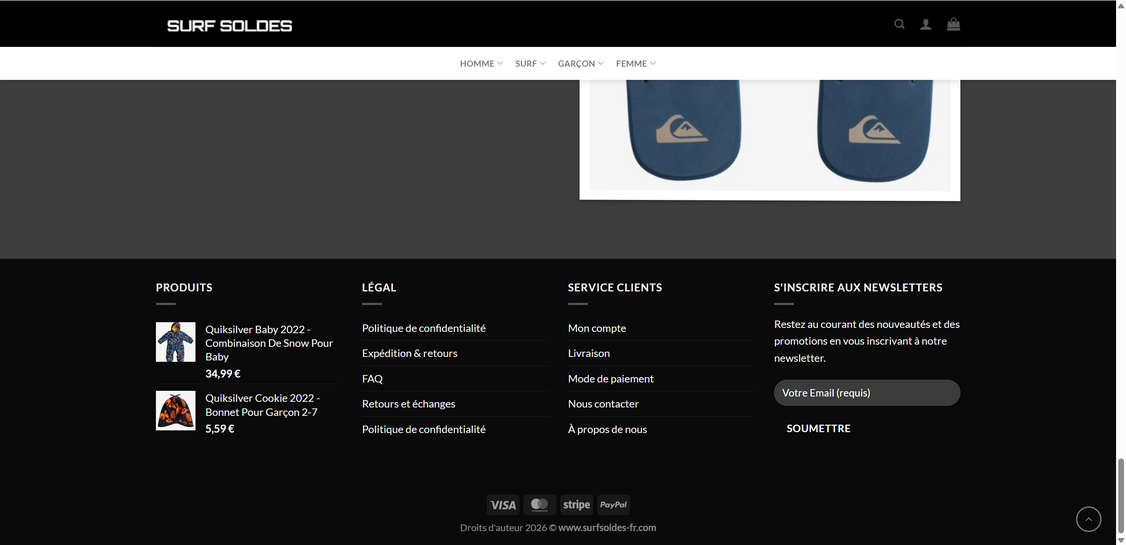
Task: Open the shopping bag cart icon
Action: [953, 24]
